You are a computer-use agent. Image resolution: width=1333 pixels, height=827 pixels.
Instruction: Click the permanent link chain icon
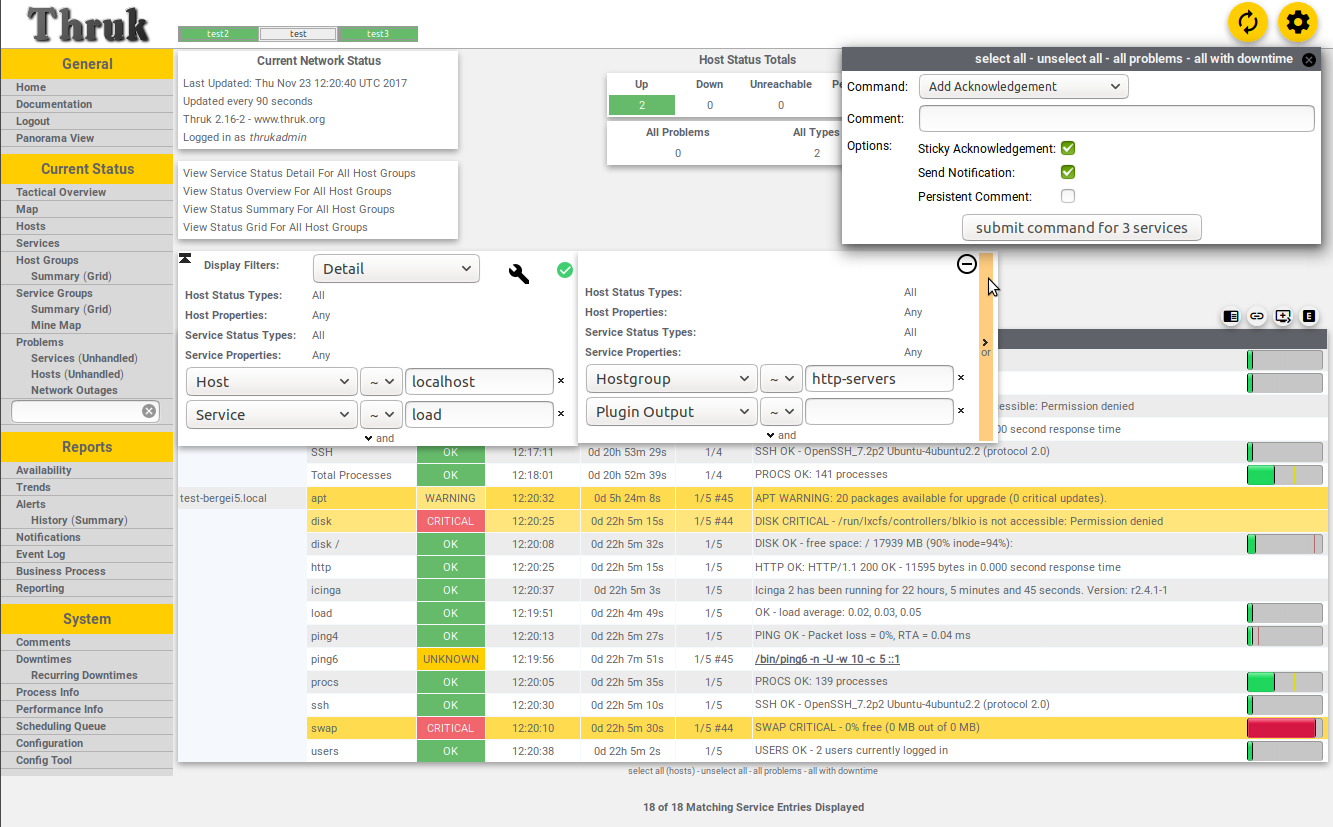pos(1257,316)
